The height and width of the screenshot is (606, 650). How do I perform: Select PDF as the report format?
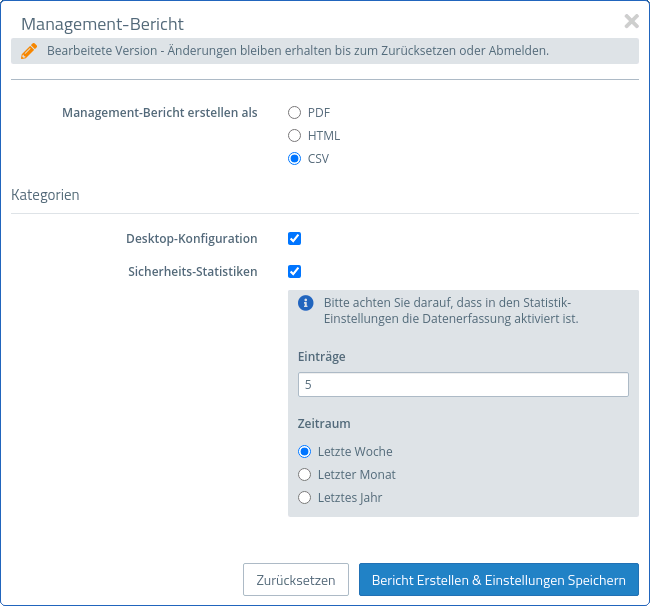(x=295, y=113)
